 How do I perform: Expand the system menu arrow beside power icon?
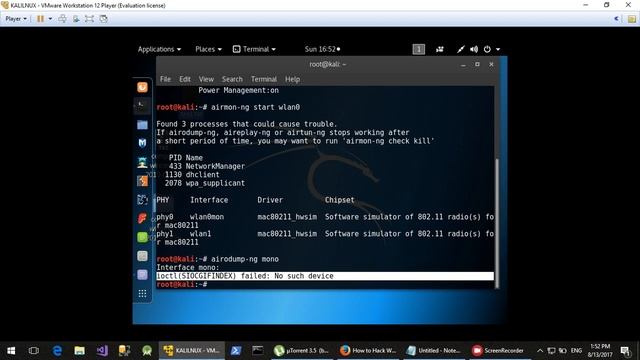pos(498,49)
